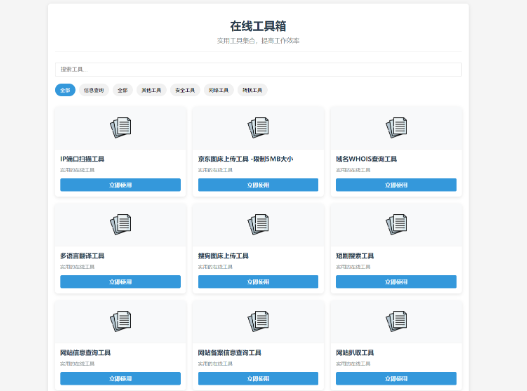Click the title 京东图床上传工具 -限制5MB大小

tap(245, 159)
